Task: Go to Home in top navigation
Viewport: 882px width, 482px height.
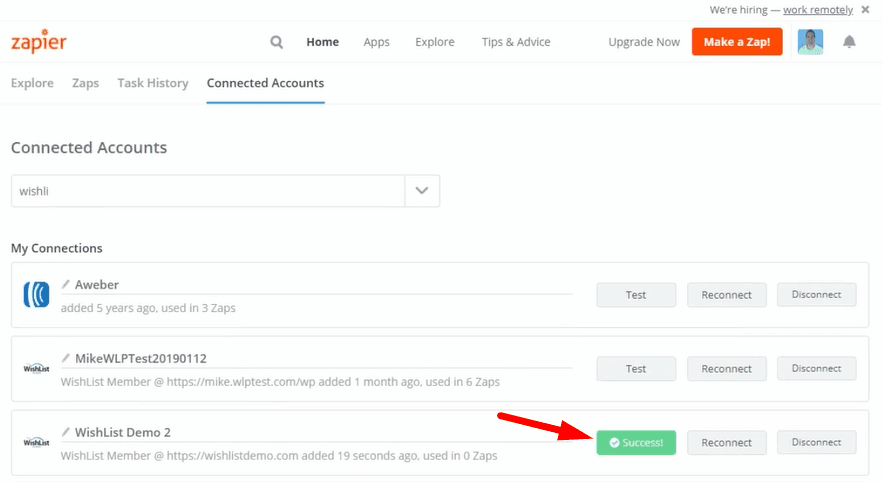Action: coord(322,42)
